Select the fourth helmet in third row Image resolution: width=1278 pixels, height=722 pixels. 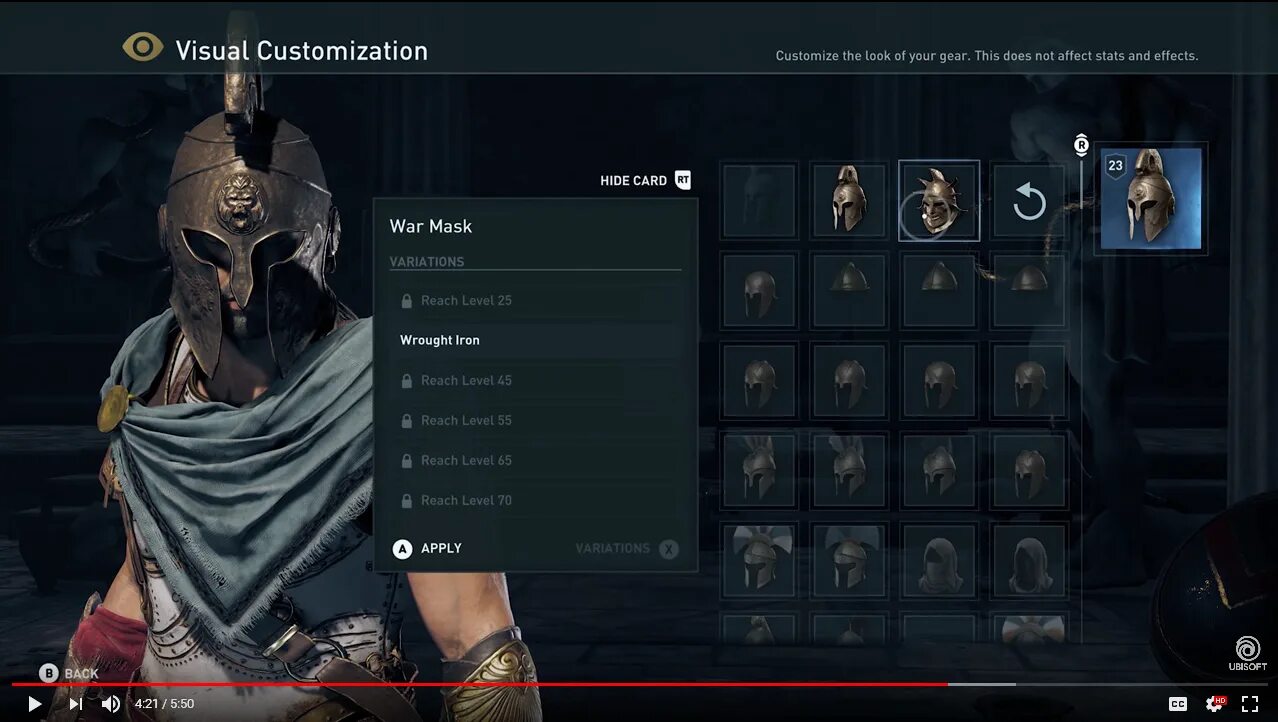point(1029,381)
